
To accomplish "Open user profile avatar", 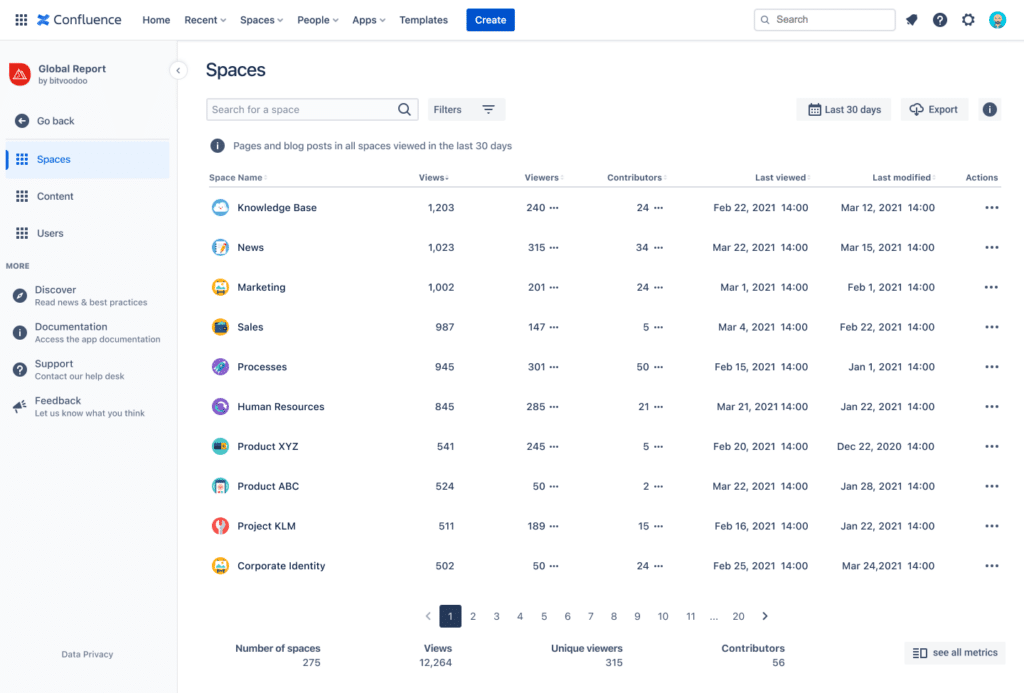I will pos(997,20).
